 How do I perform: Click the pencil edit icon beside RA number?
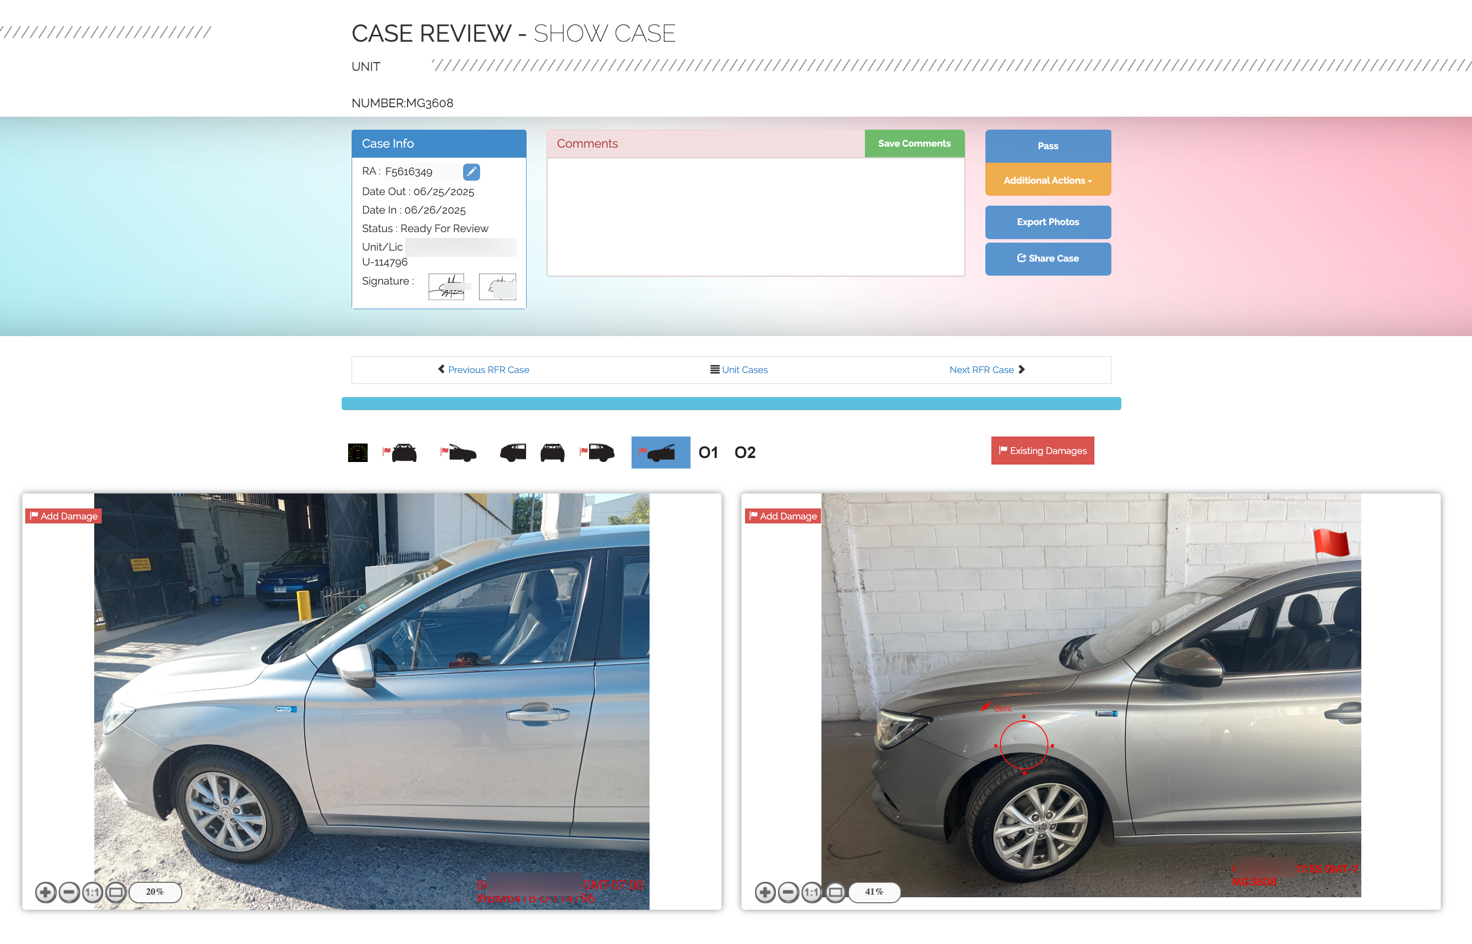click(471, 172)
